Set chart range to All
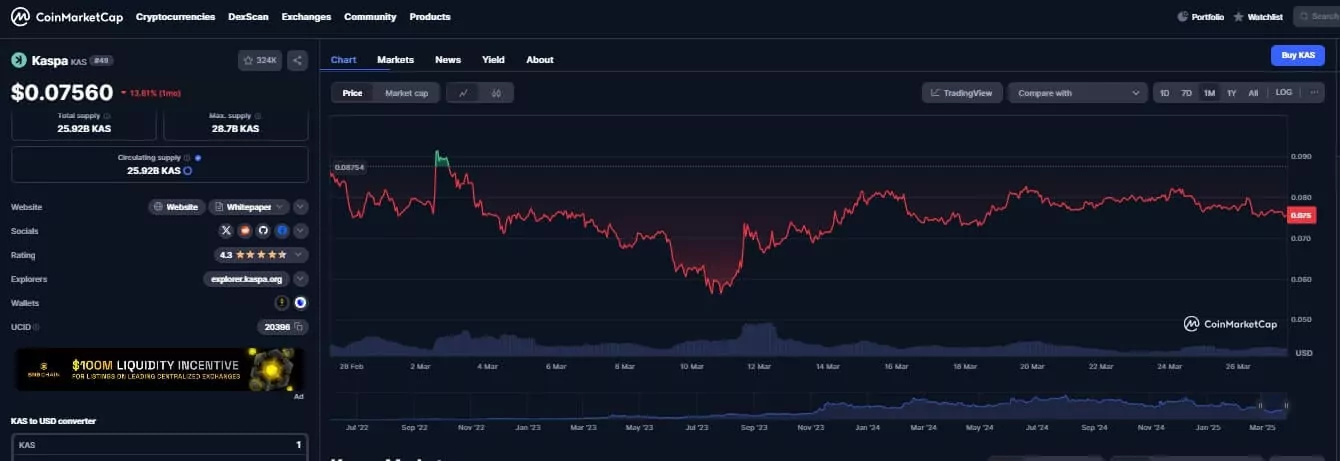 tap(1253, 93)
